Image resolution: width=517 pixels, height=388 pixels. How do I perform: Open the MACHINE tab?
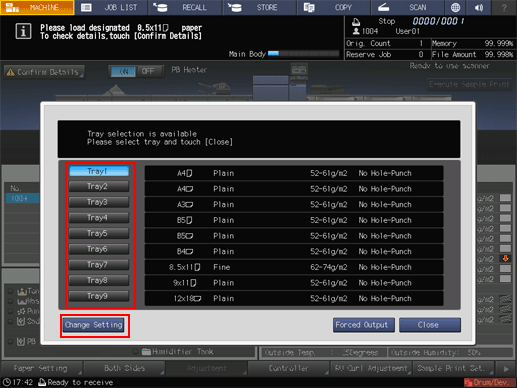pos(37,7)
